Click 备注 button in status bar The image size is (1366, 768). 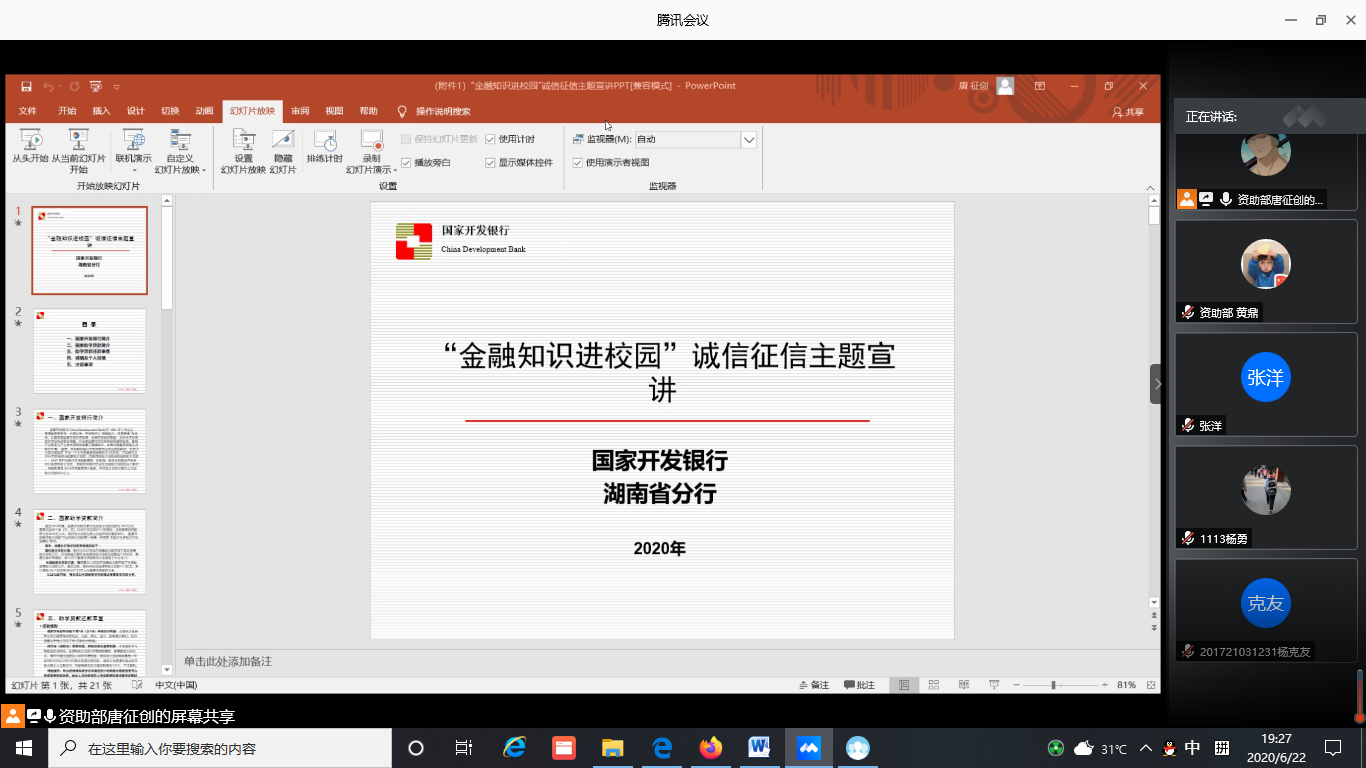click(x=815, y=685)
